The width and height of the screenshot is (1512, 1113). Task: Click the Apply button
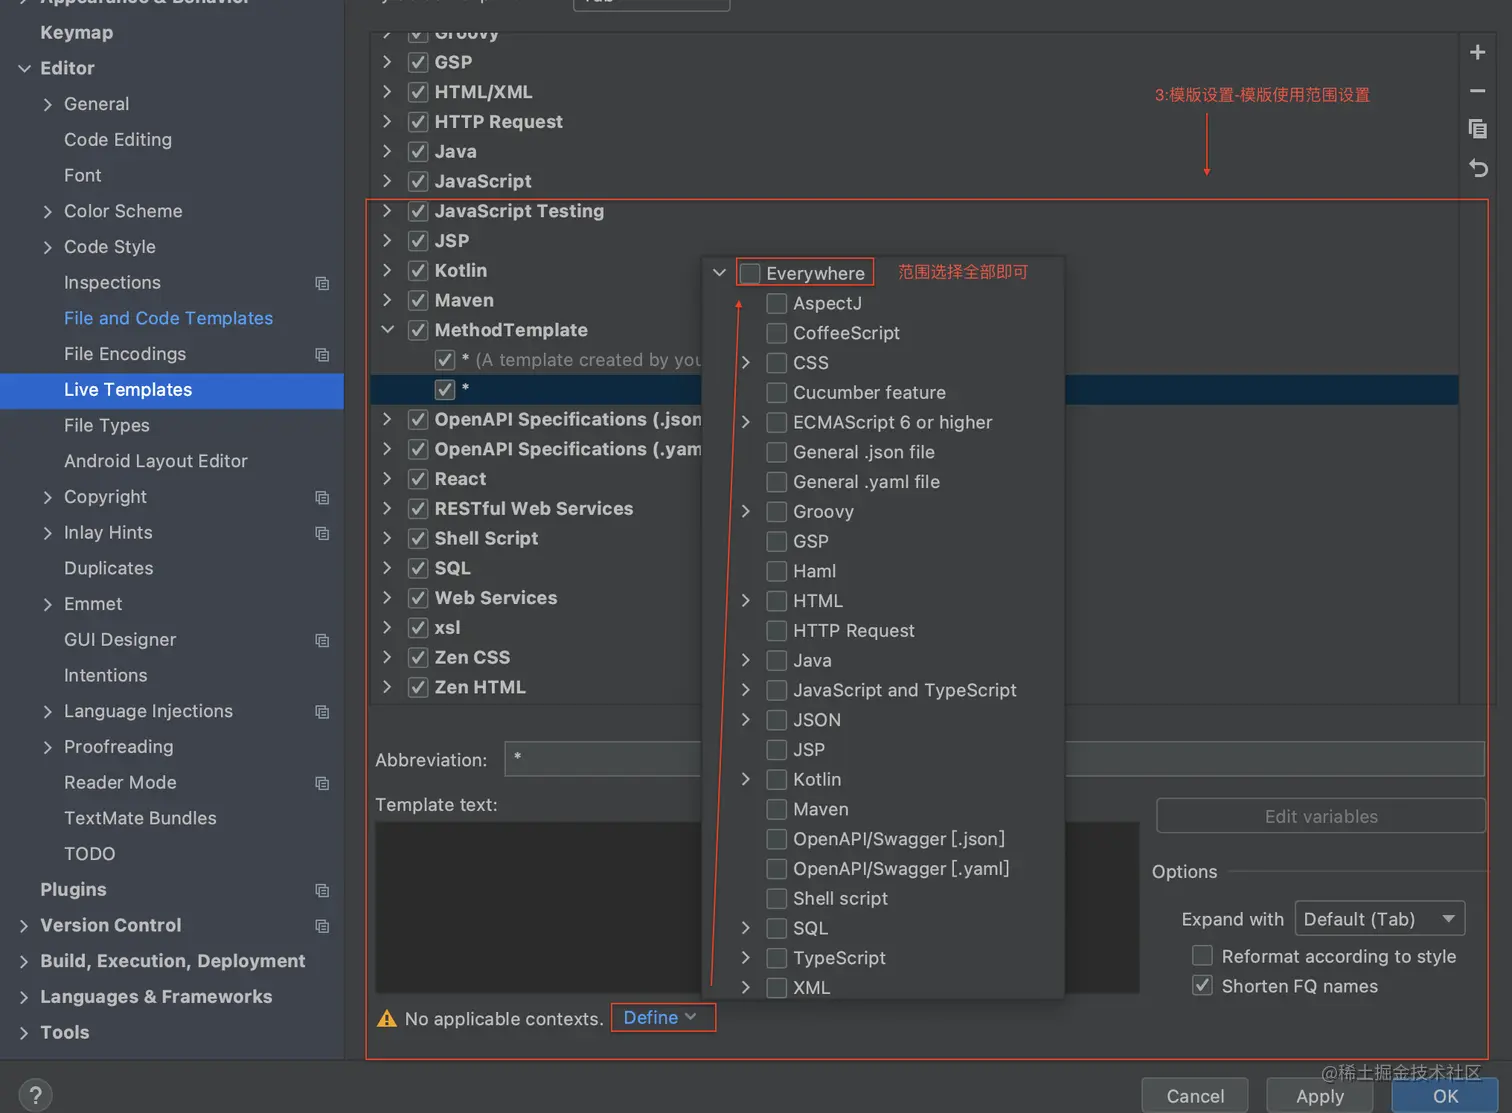[1320, 1096]
